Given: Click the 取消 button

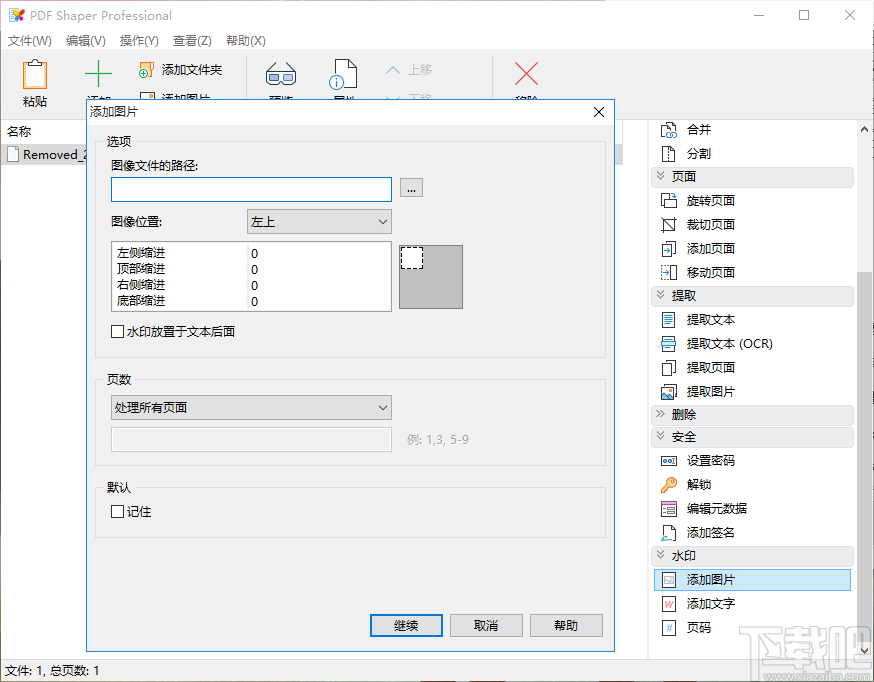Looking at the screenshot, I should tap(486, 625).
